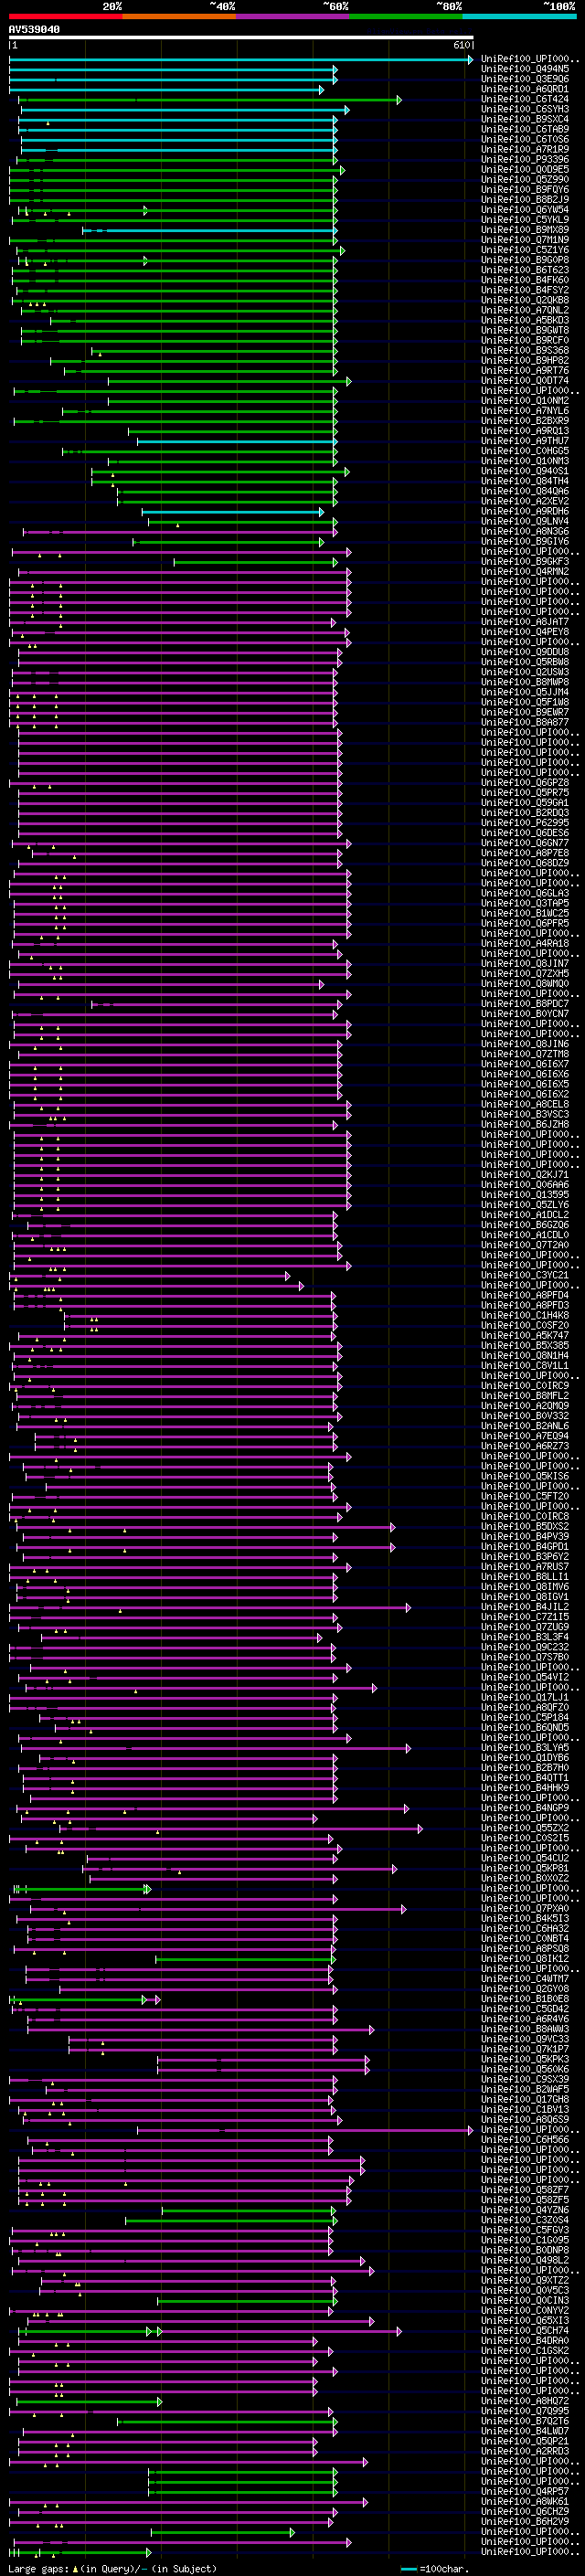585x2576 pixels.
Task: Select hit label UniRef100_Q7ZTM8
Action: tap(525, 1054)
